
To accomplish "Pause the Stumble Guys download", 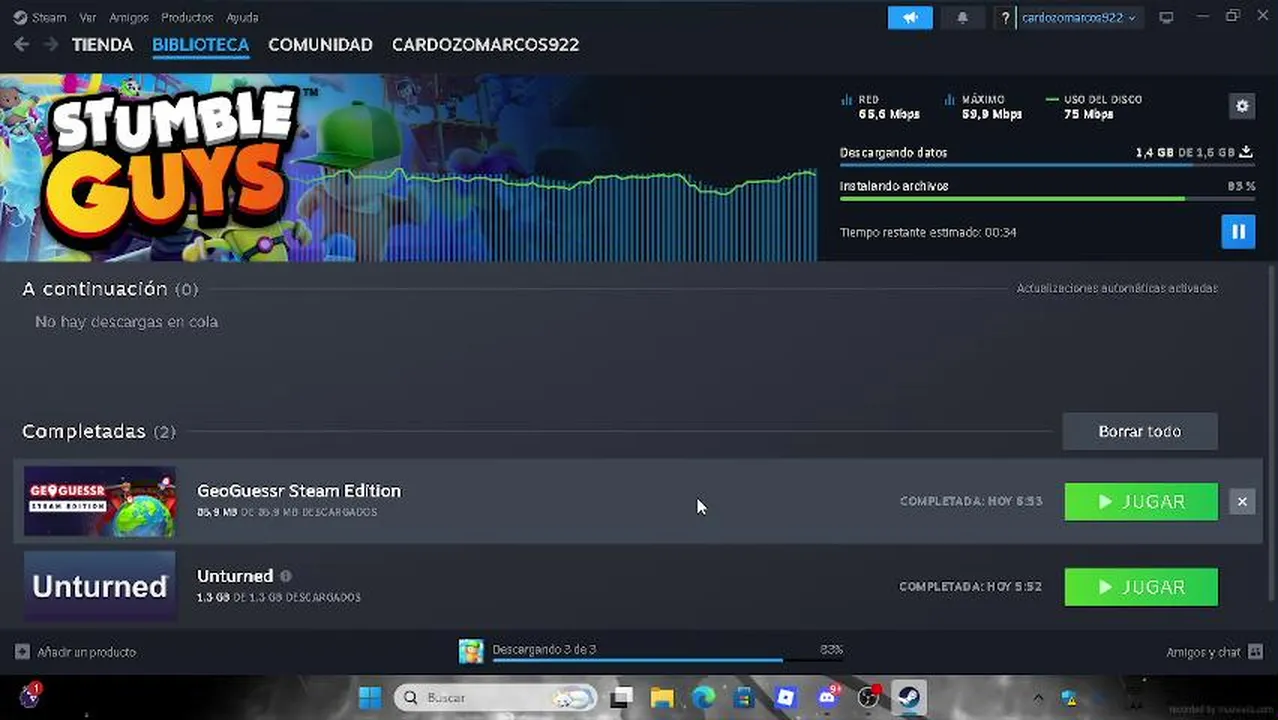I will [x=1238, y=232].
